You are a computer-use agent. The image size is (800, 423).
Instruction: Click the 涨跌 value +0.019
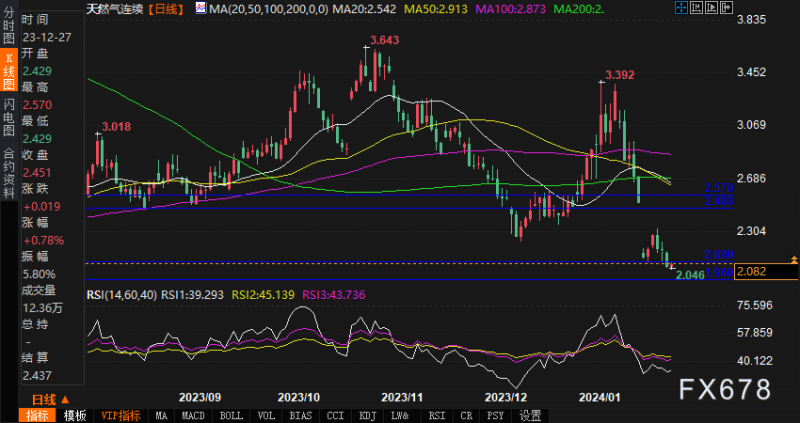(x=41, y=206)
